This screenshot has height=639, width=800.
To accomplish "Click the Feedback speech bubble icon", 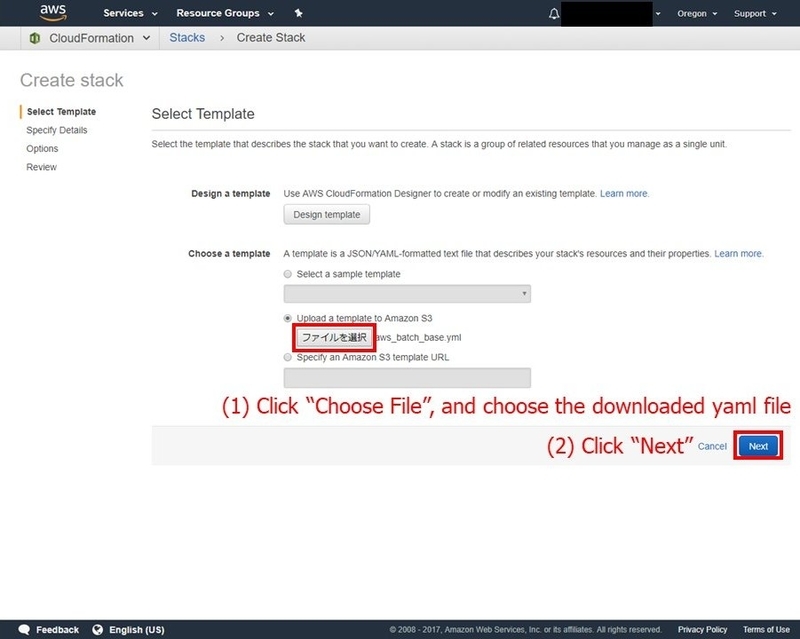I will coord(24,629).
